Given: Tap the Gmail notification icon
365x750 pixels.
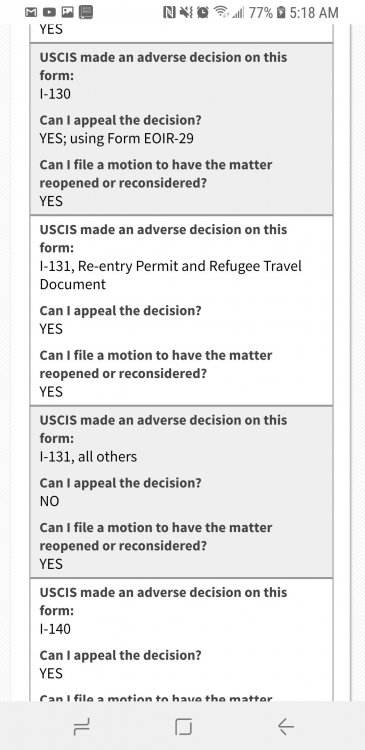Looking at the screenshot, I should (x=31, y=12).
